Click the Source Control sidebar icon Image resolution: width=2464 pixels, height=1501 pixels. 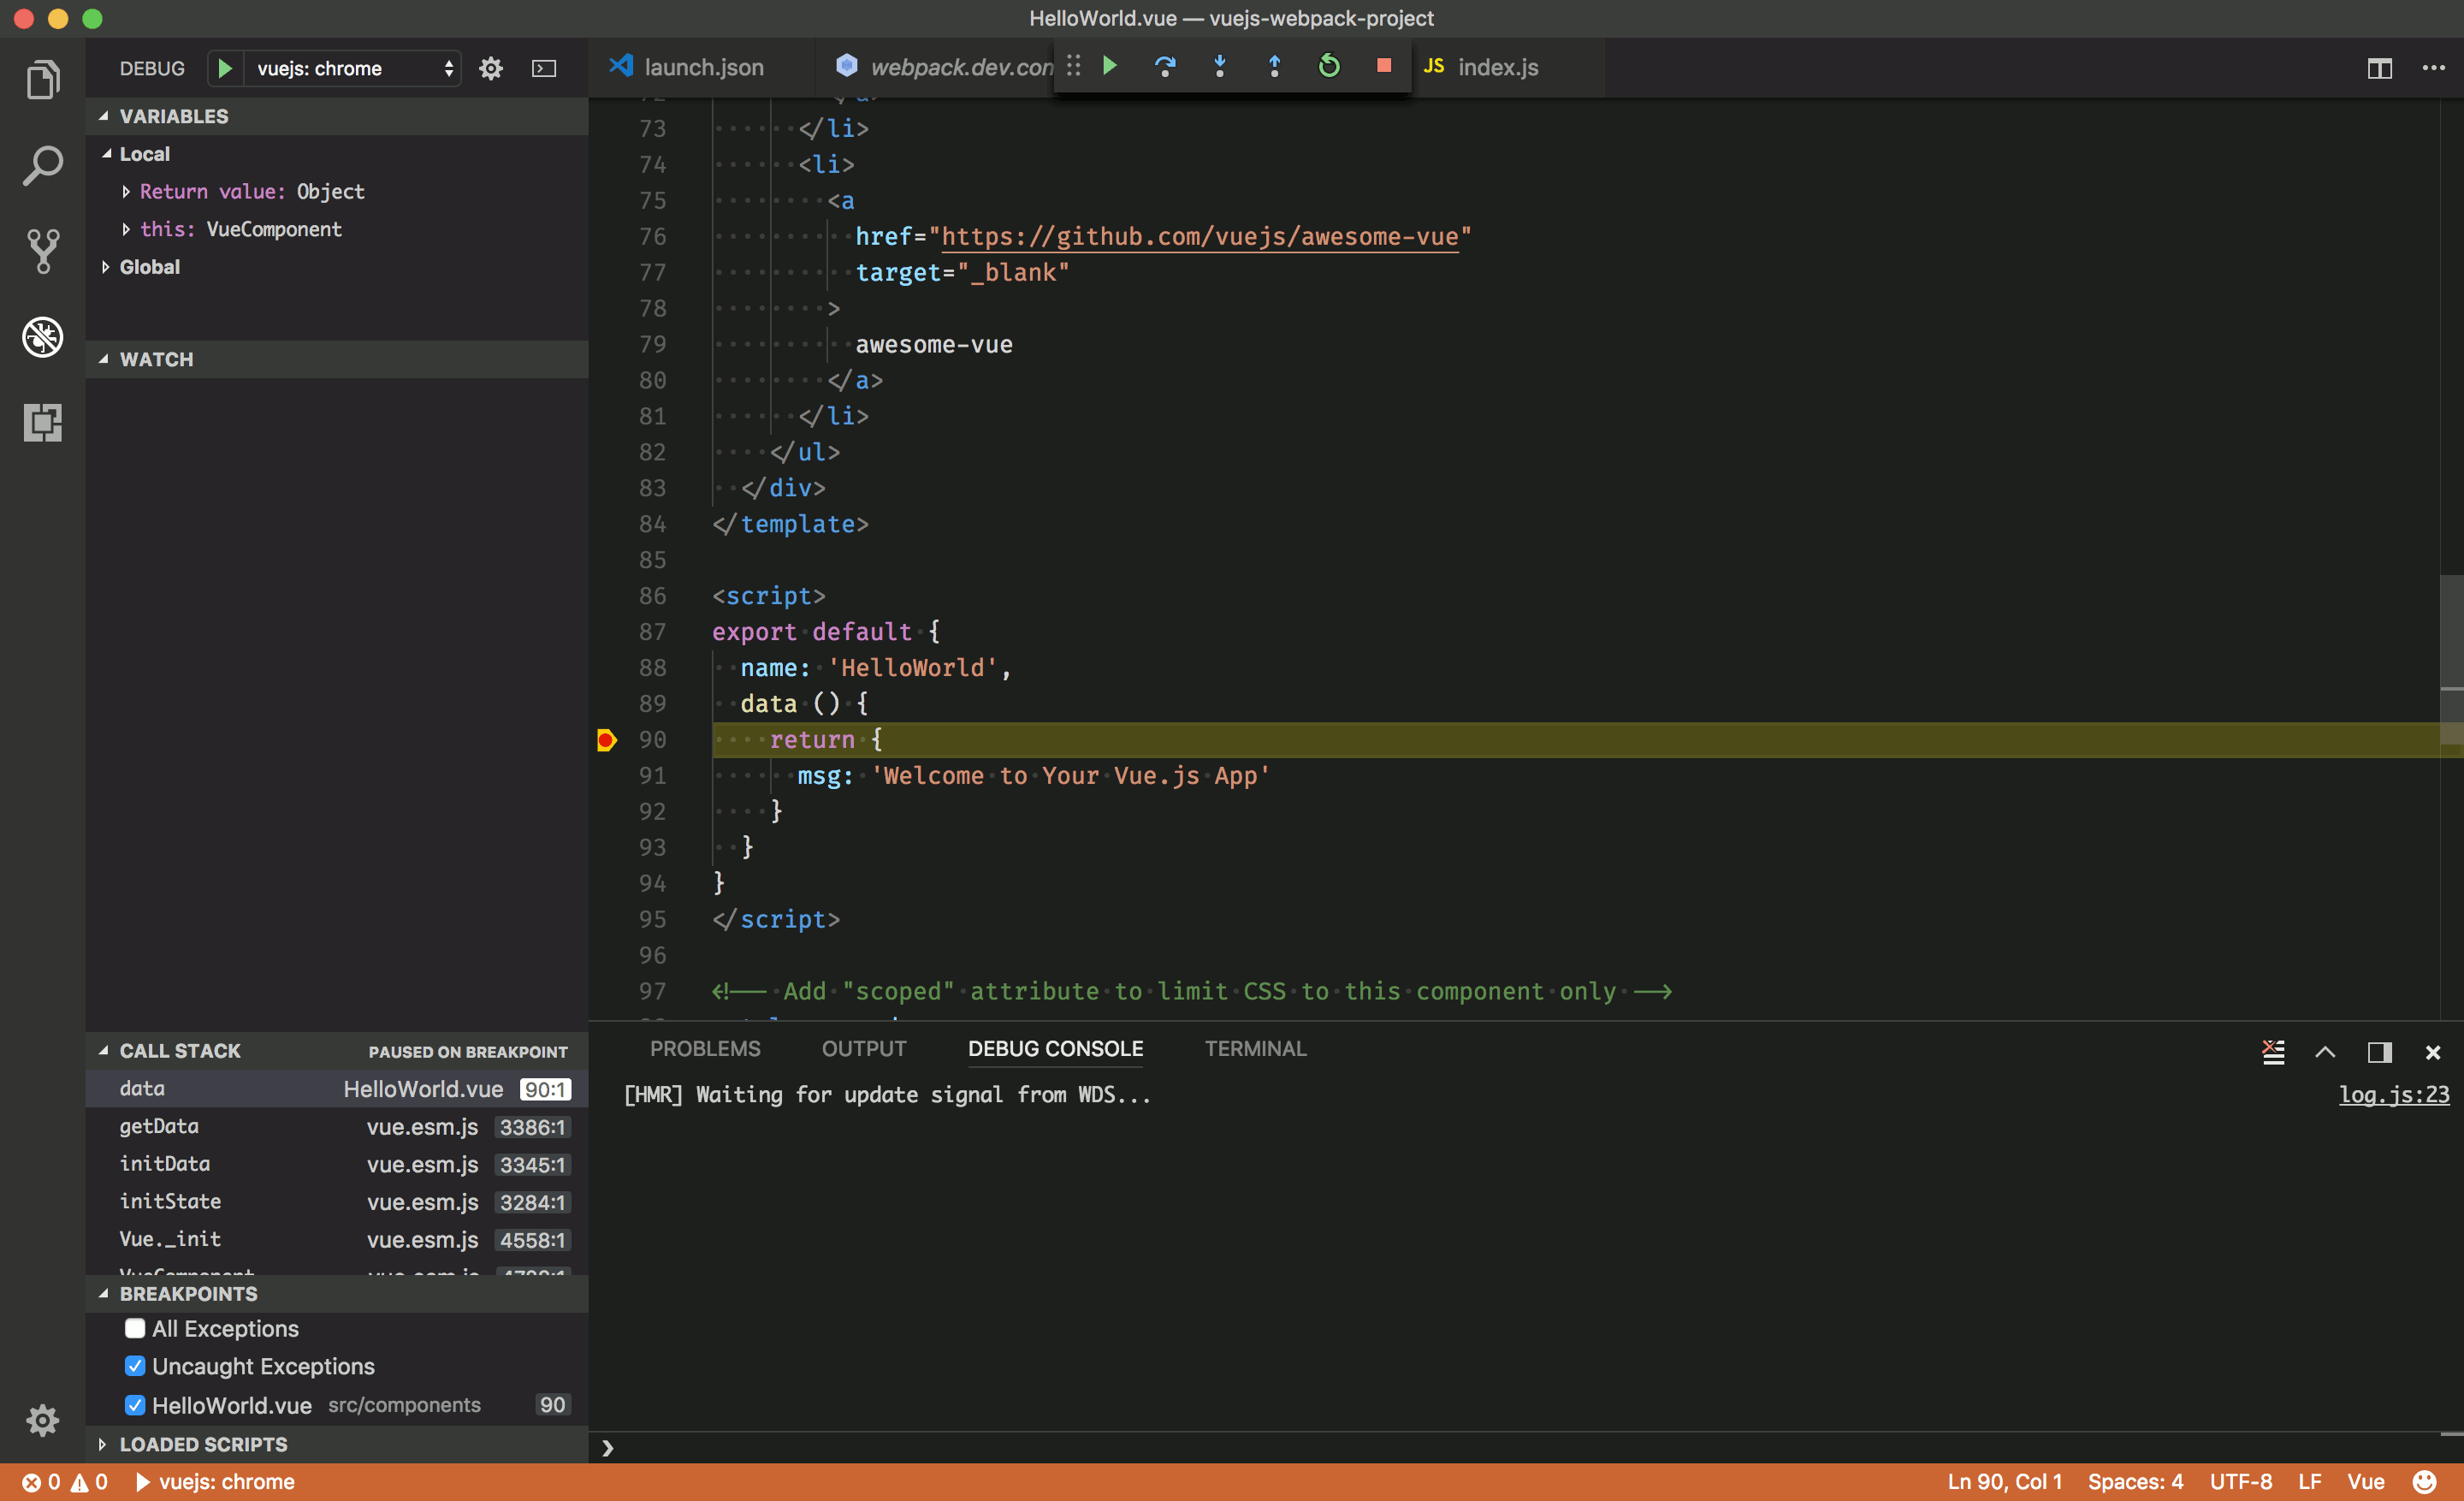coord(42,248)
